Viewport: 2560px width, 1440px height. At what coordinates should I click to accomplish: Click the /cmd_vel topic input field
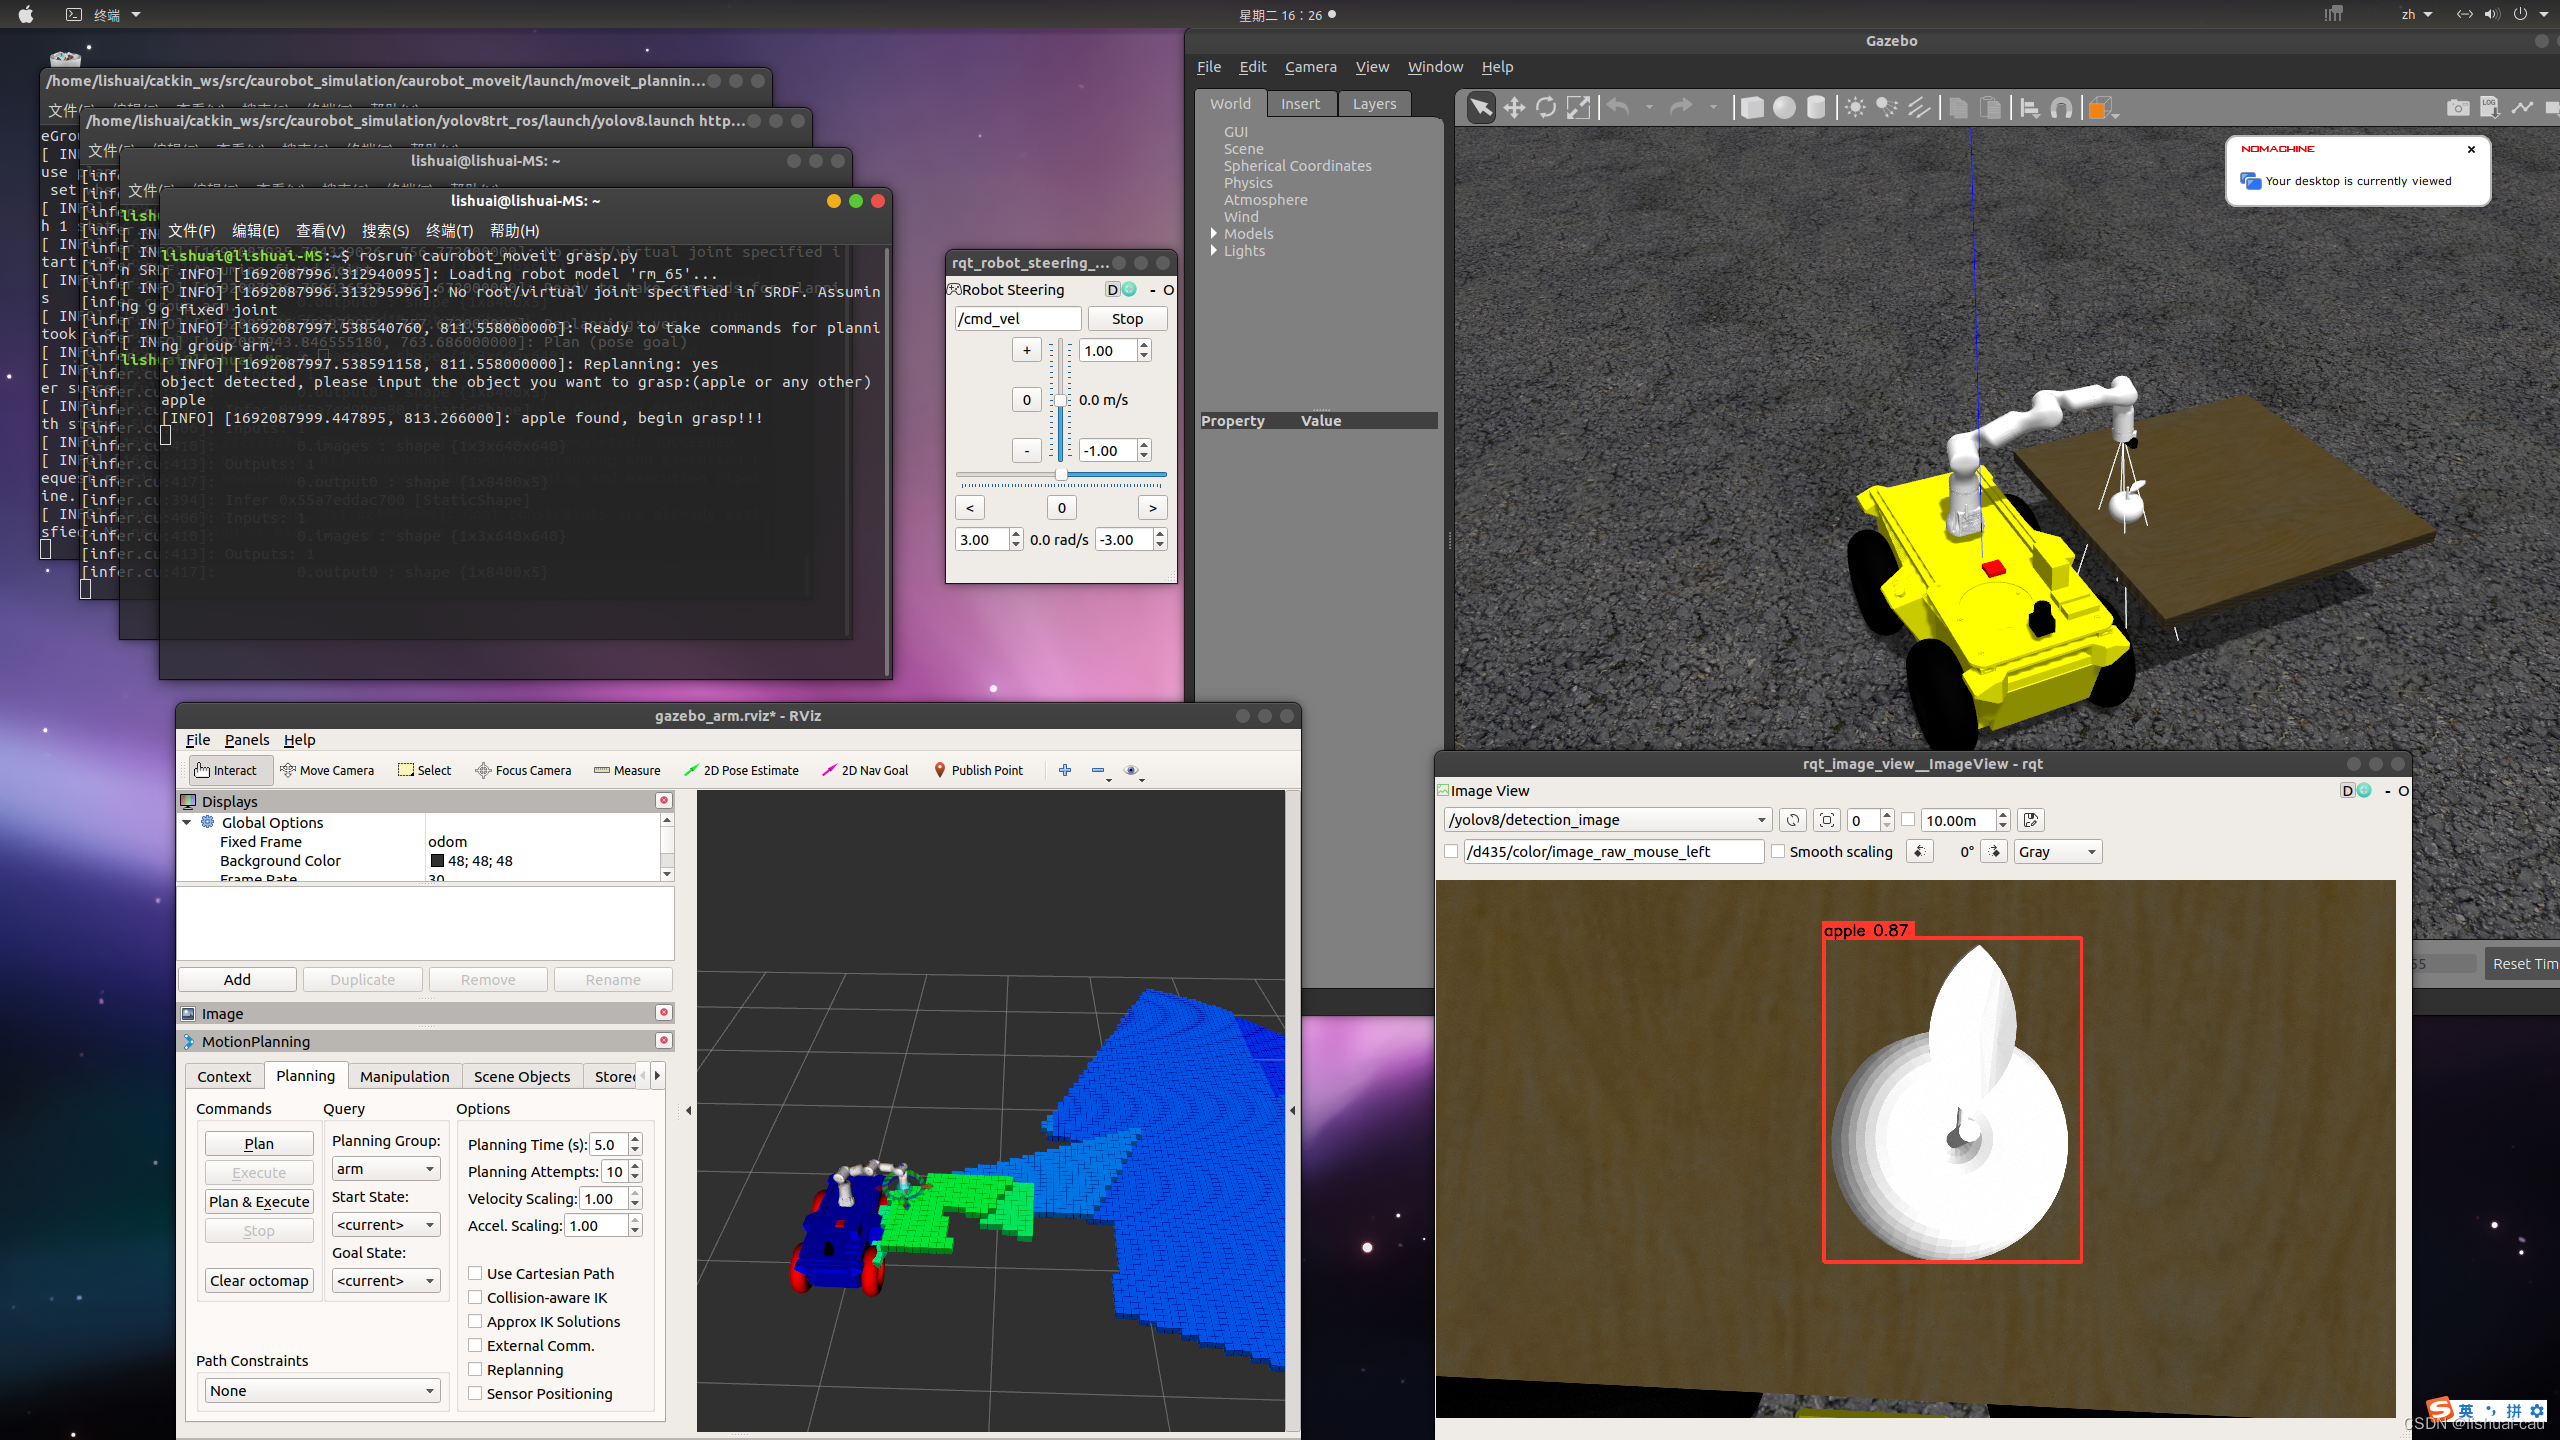[1017, 318]
